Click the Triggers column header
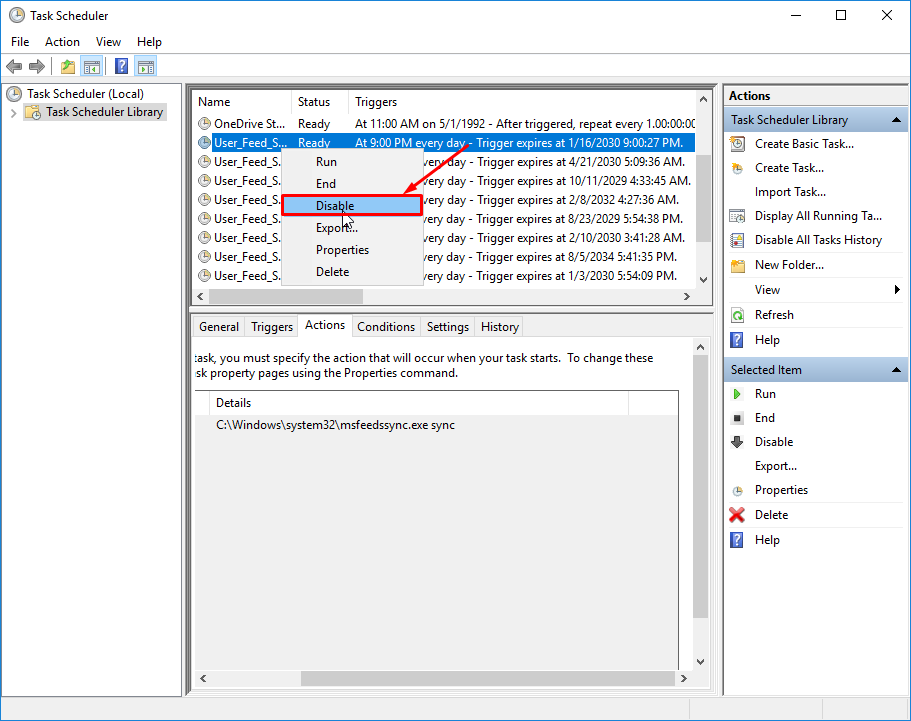 coord(521,102)
